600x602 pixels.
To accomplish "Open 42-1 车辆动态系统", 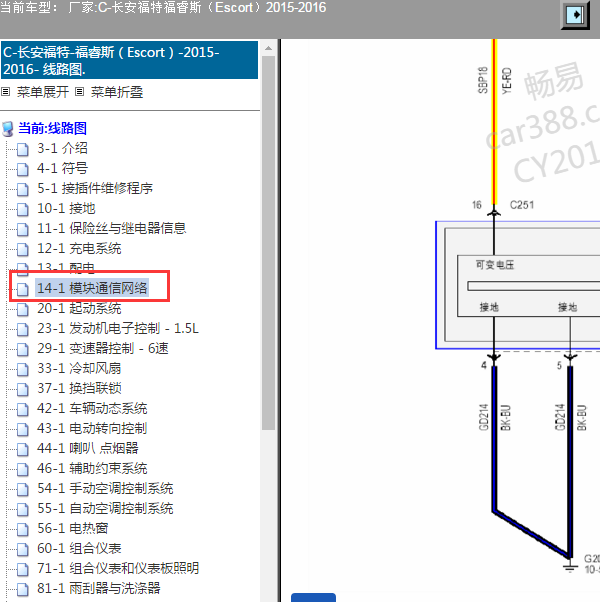I will point(92,408).
